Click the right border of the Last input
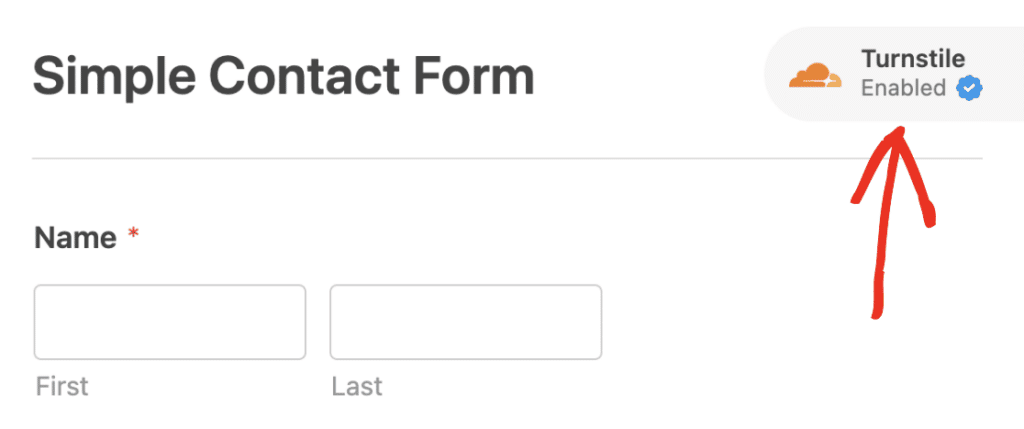 coord(601,322)
